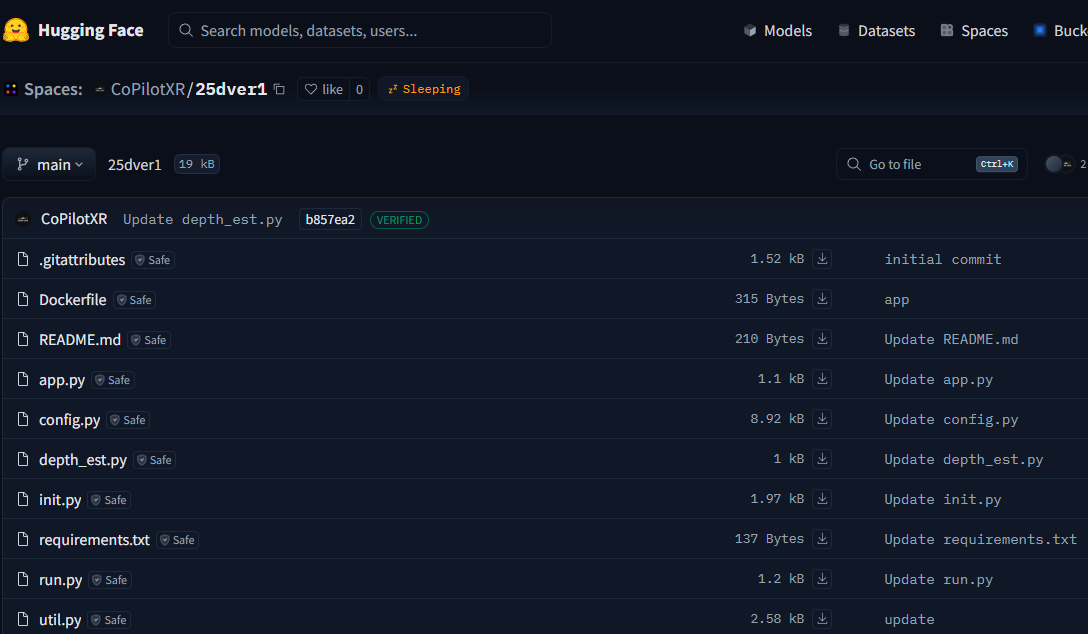The image size is (1088, 634).
Task: Open the depth_est.py file
Action: (x=83, y=460)
